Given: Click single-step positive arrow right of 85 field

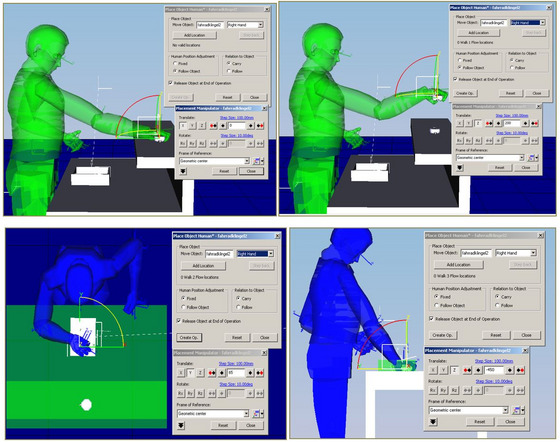Looking at the screenshot, I should click(250, 373).
